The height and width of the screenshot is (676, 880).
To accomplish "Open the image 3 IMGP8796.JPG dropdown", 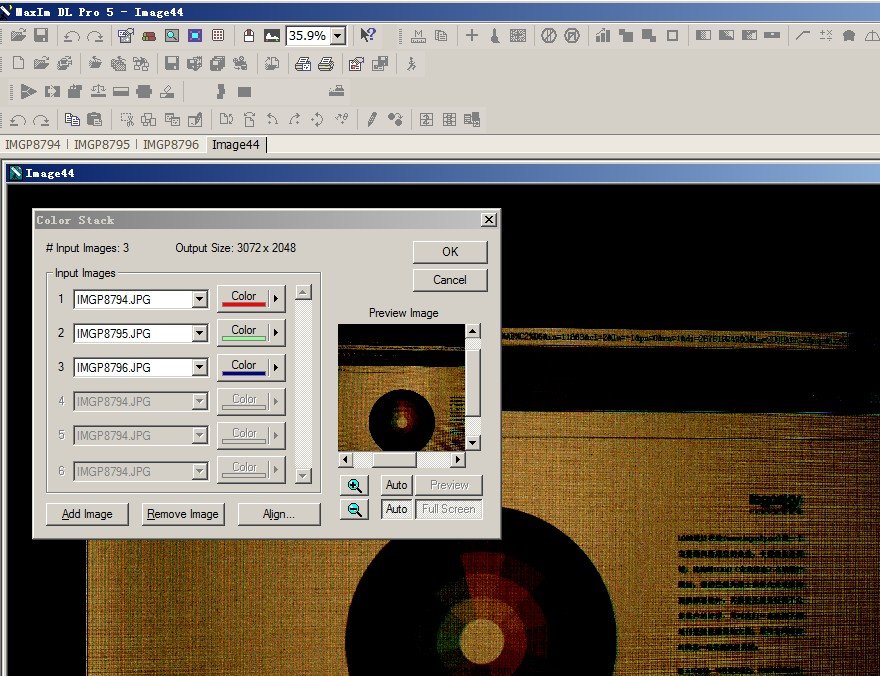I will [x=199, y=367].
